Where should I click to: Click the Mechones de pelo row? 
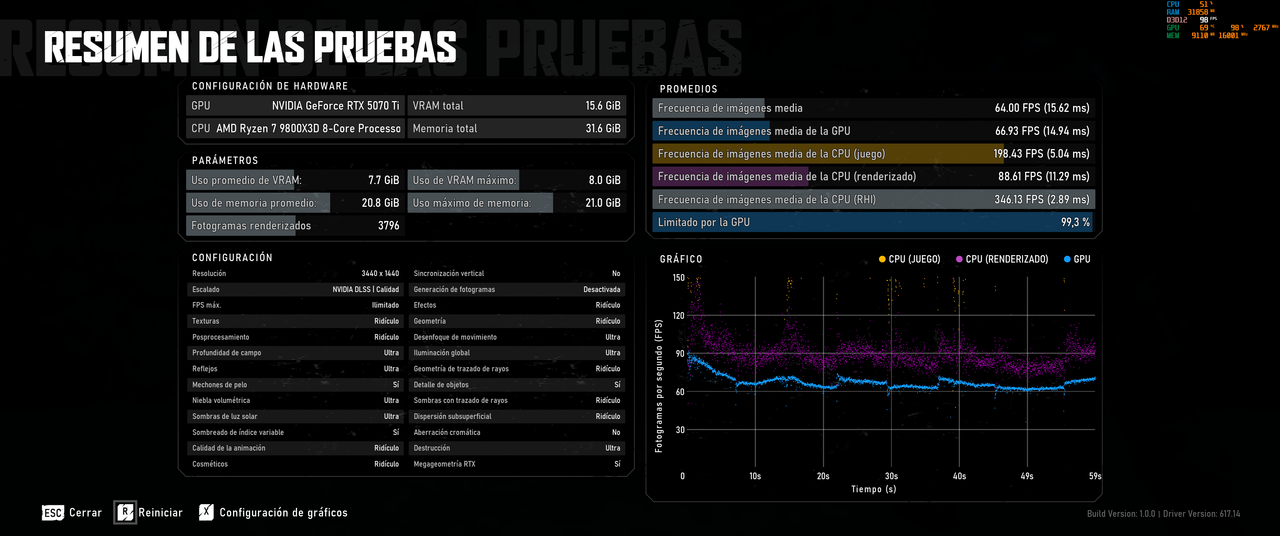294,385
